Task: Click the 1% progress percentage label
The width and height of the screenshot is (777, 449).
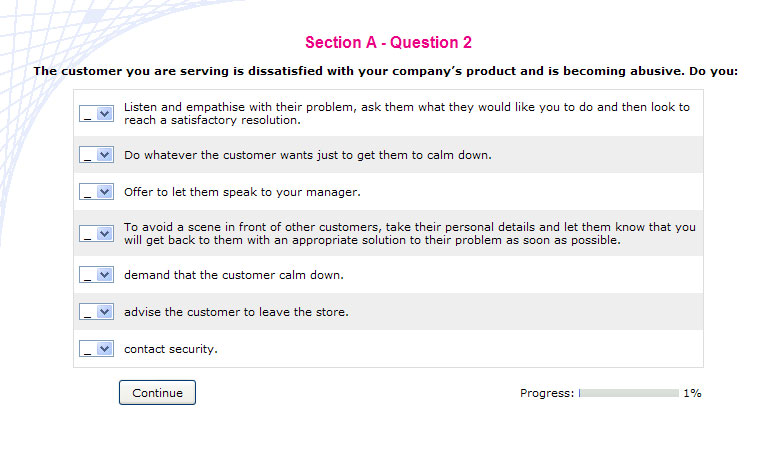Action: point(692,393)
